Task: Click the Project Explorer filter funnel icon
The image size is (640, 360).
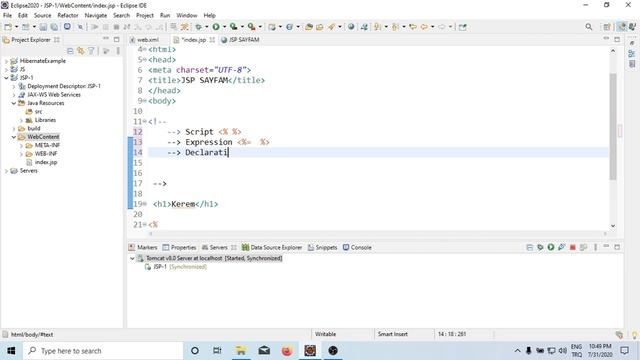Action: click(91, 51)
